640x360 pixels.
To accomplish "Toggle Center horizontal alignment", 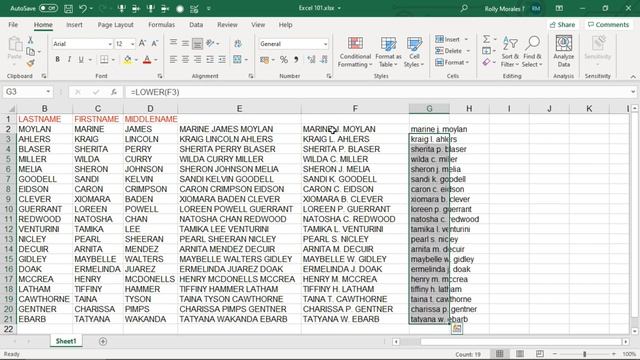I will [x=185, y=60].
